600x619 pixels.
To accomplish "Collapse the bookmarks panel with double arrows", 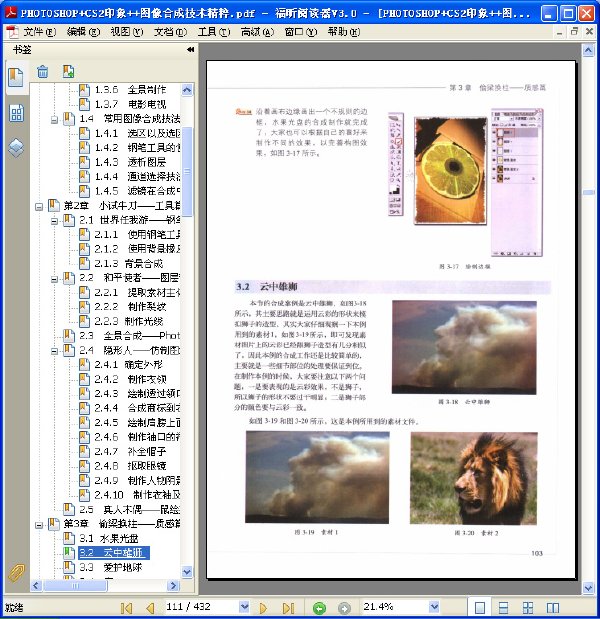I will (190, 49).
